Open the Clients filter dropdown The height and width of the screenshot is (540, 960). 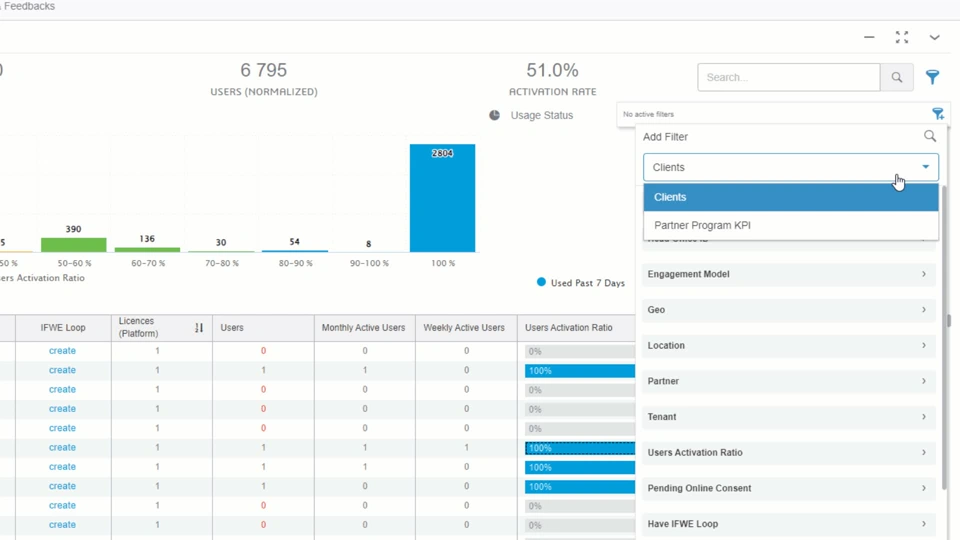click(x=790, y=167)
